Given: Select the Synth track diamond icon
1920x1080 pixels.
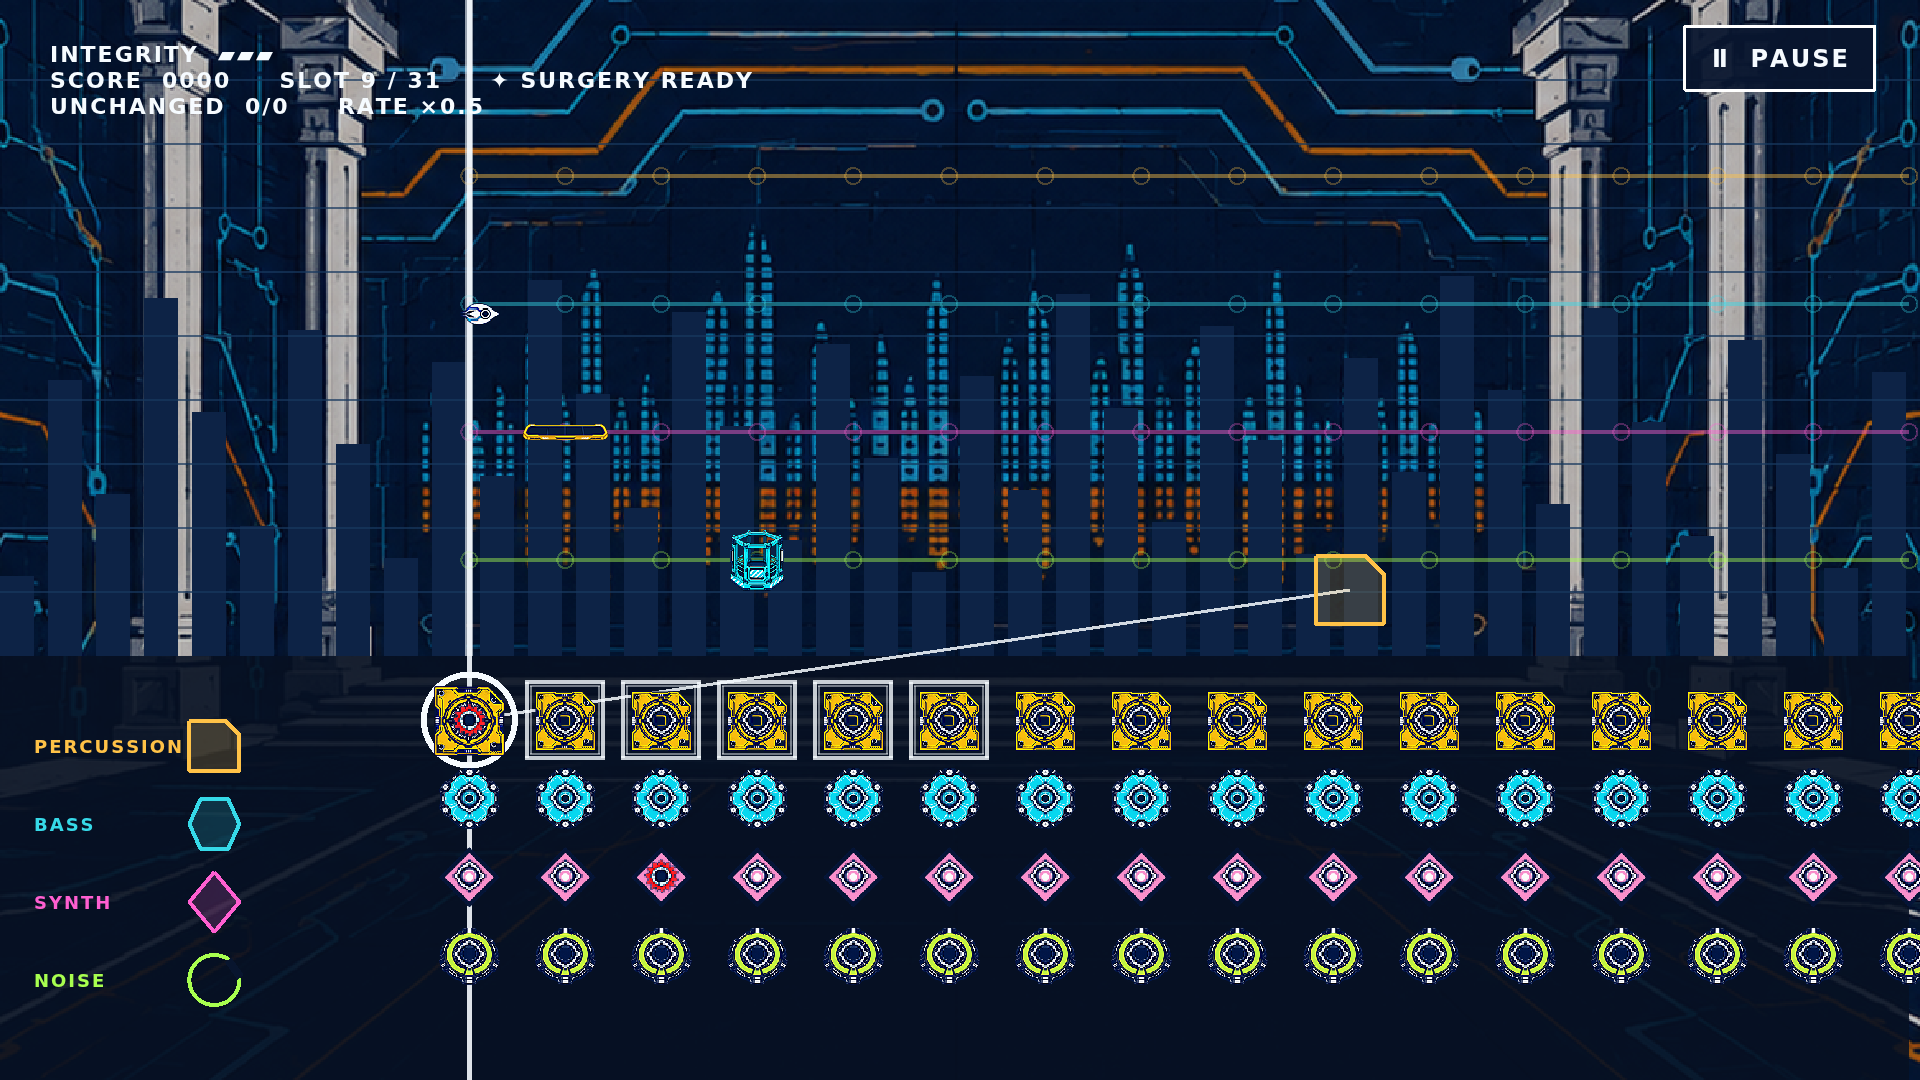Looking at the screenshot, I should pyautogui.click(x=214, y=902).
